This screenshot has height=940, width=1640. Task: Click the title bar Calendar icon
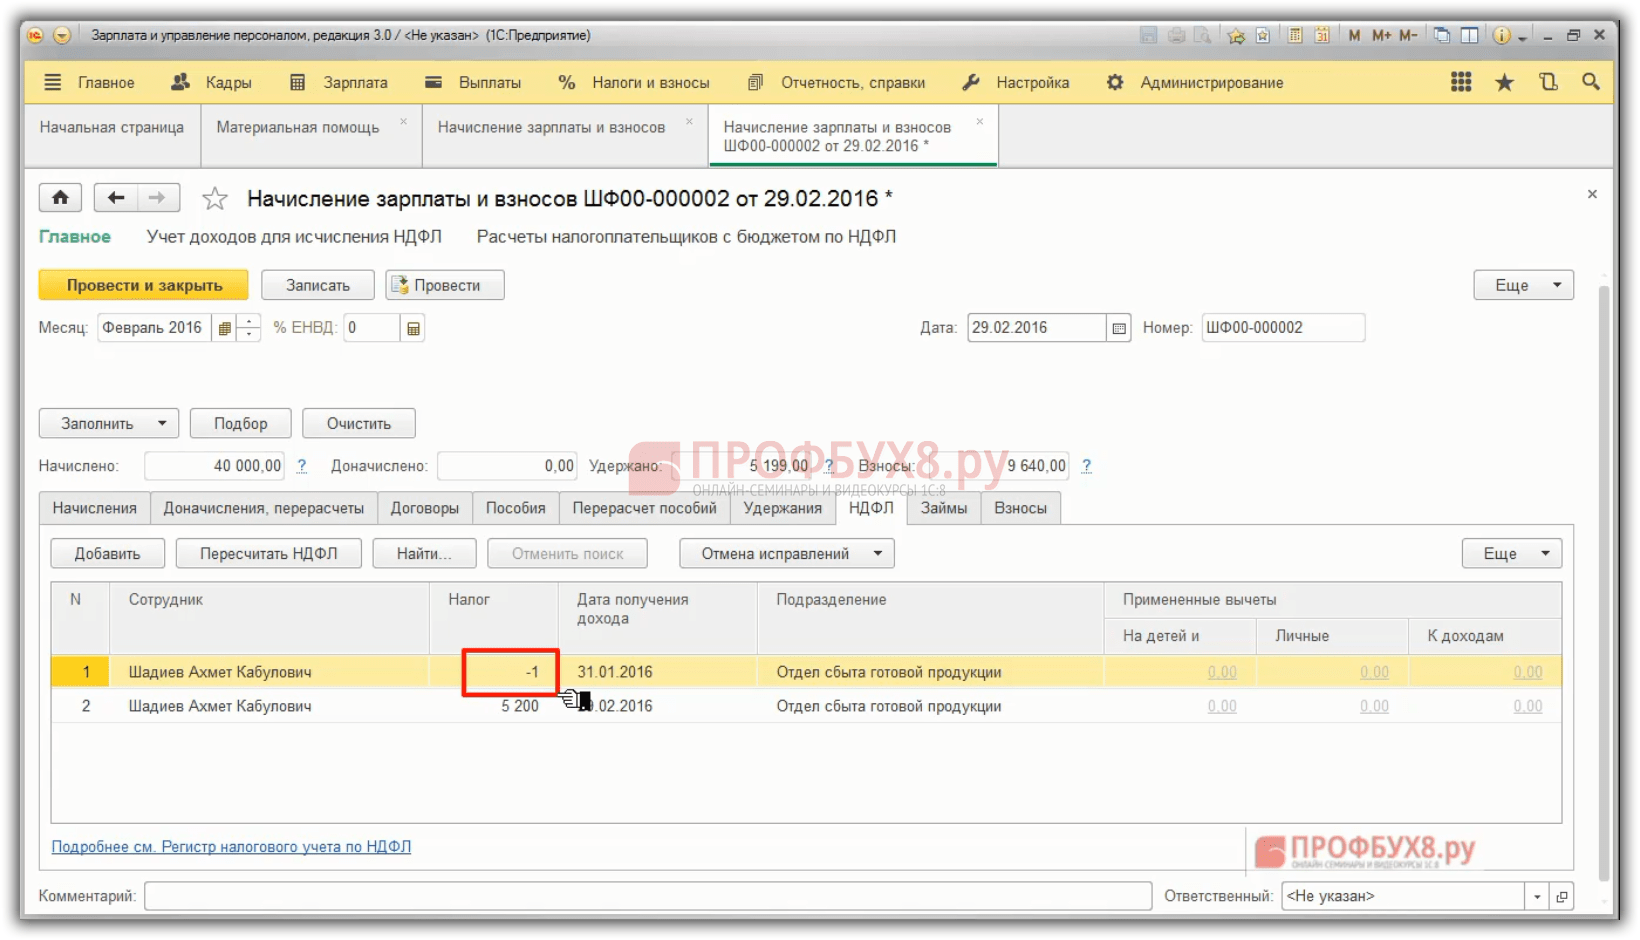coord(1322,35)
